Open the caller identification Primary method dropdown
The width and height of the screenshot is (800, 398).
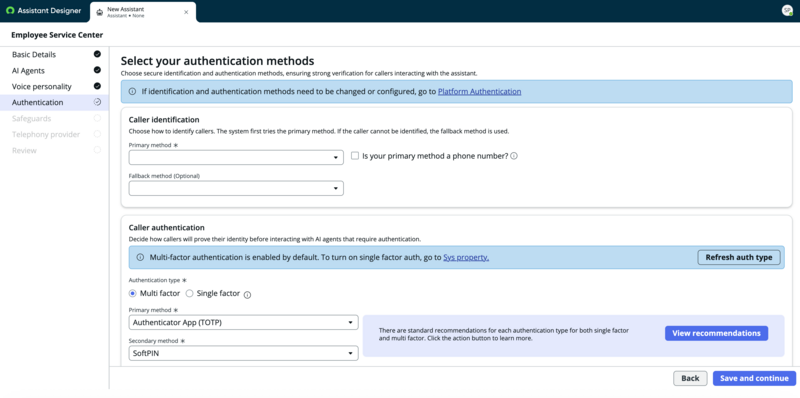[x=236, y=158]
